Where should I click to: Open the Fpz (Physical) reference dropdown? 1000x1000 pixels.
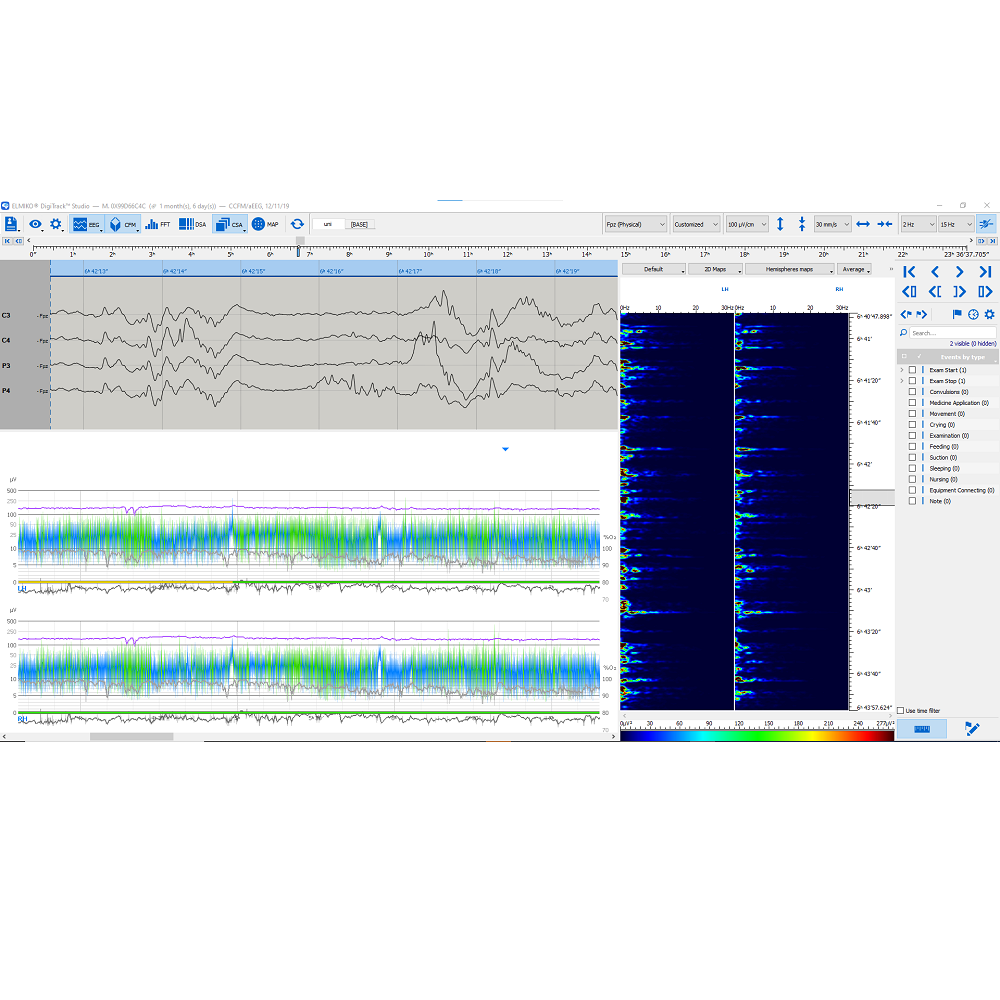(x=635, y=225)
